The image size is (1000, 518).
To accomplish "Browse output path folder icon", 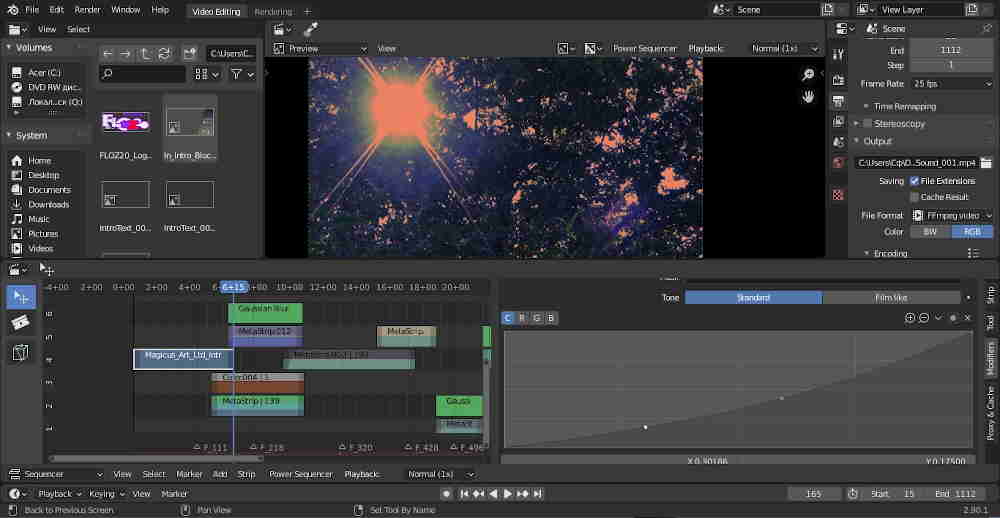I will (985, 162).
